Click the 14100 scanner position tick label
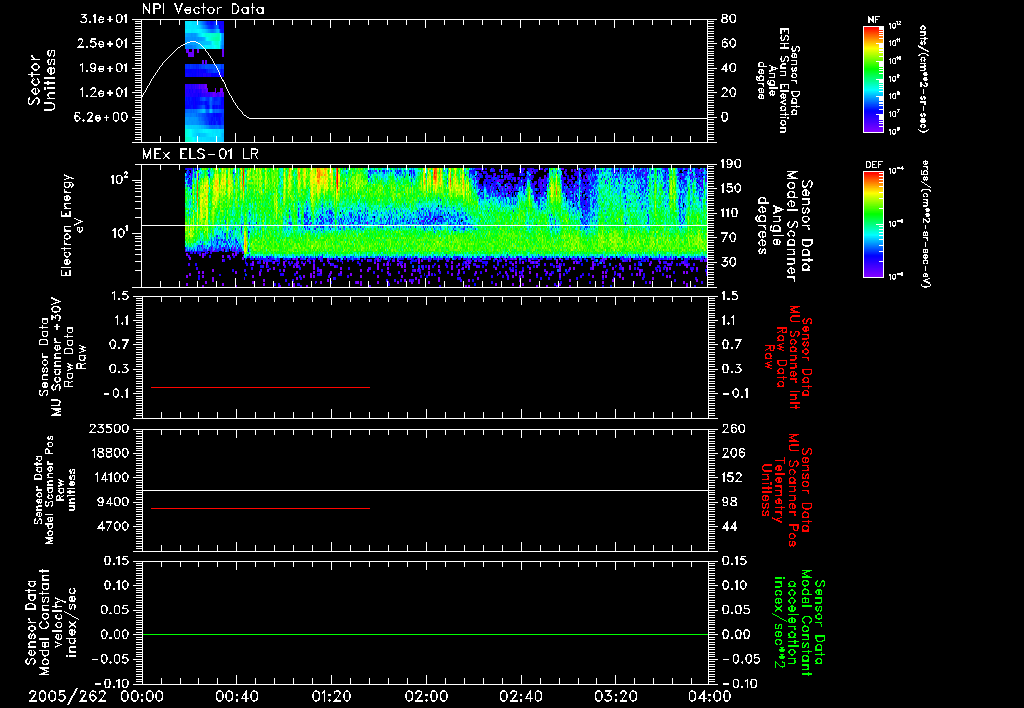This screenshot has width=1024, height=708. [x=109, y=477]
